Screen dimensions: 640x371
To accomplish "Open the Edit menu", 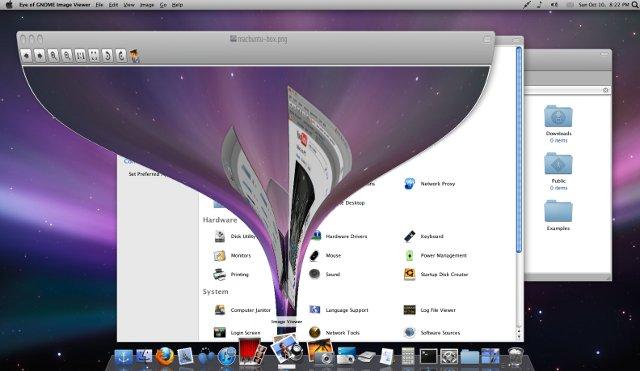I will pos(113,5).
